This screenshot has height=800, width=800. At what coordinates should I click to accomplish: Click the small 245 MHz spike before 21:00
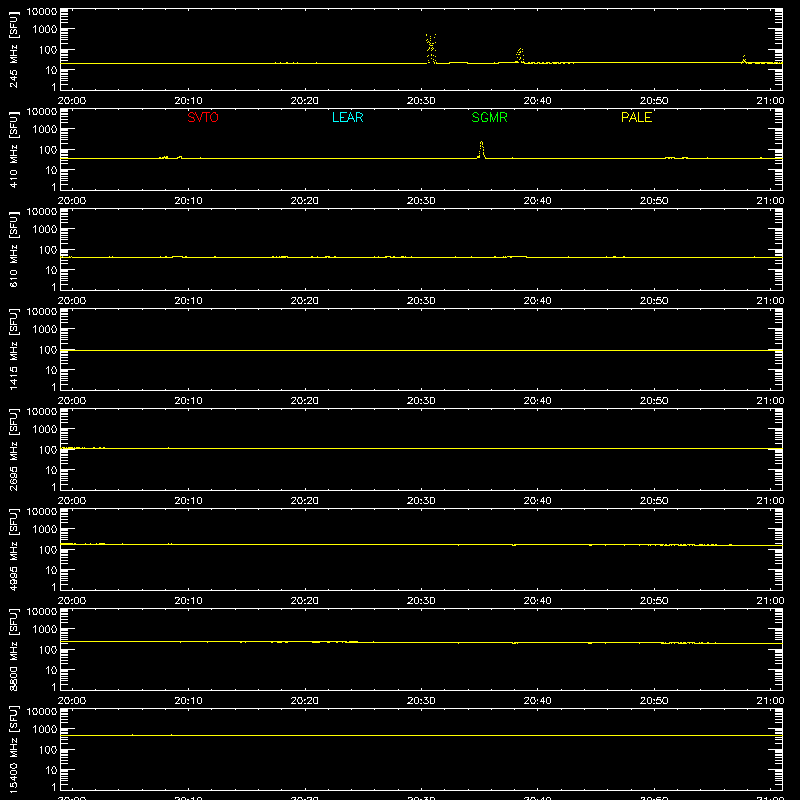[744, 59]
